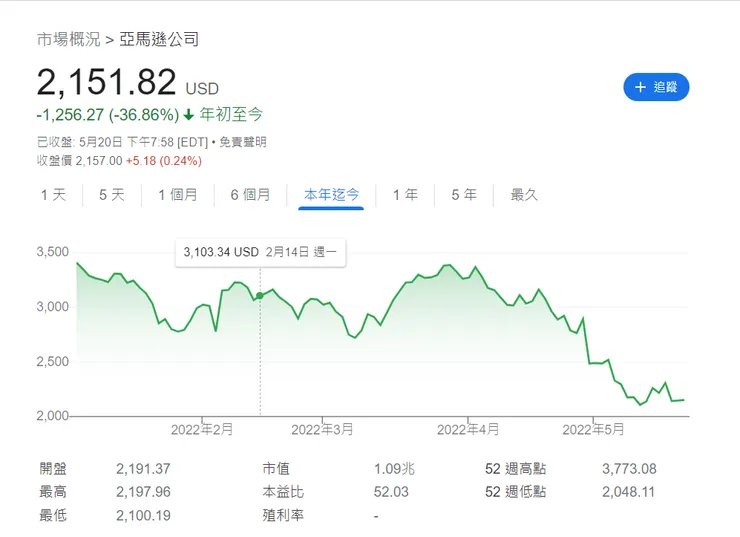Switch to the 5 年 tab
The height and width of the screenshot is (537, 740).
pos(464,195)
